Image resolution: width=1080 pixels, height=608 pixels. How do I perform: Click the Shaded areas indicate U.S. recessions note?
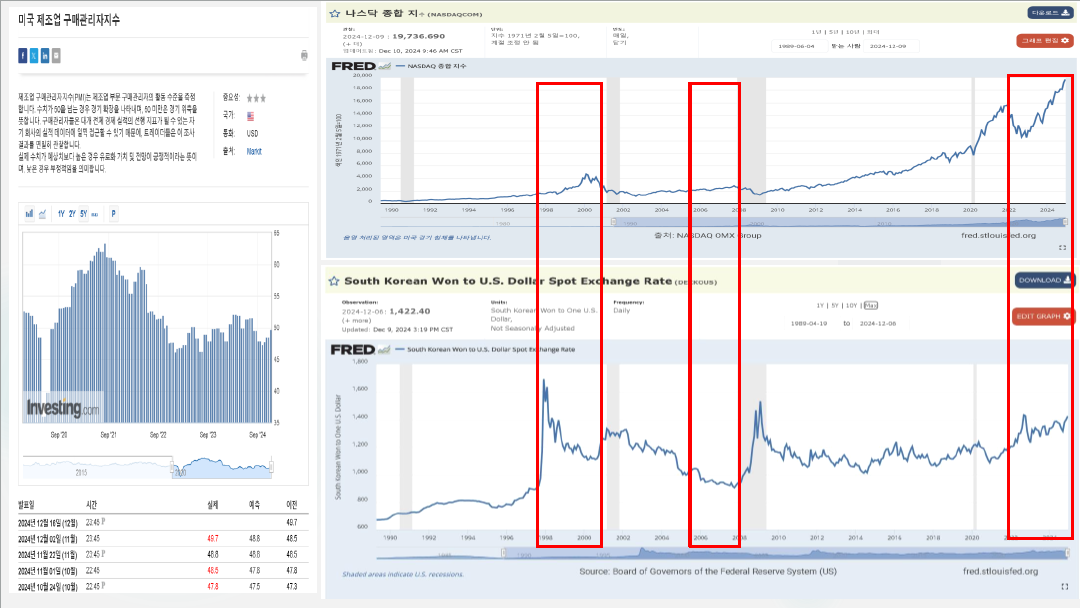pyautogui.click(x=403, y=574)
